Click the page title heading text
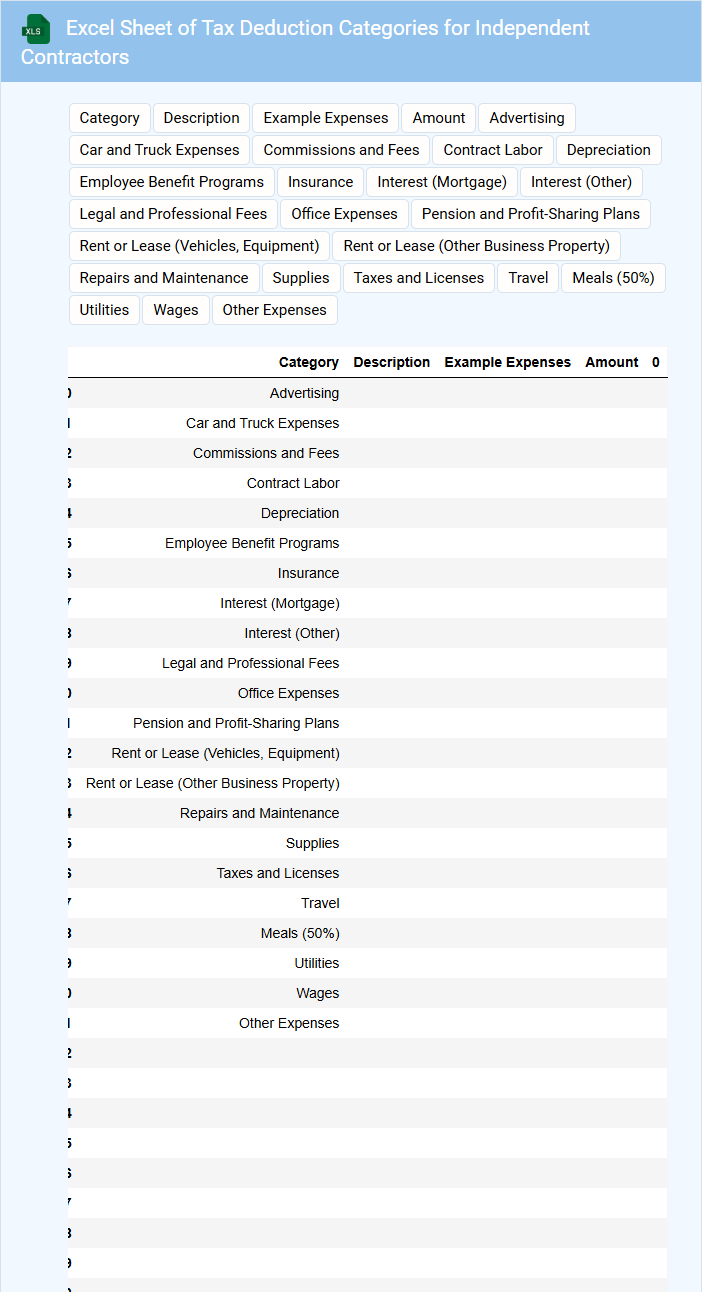This screenshot has width=702, height=1292. coord(305,42)
